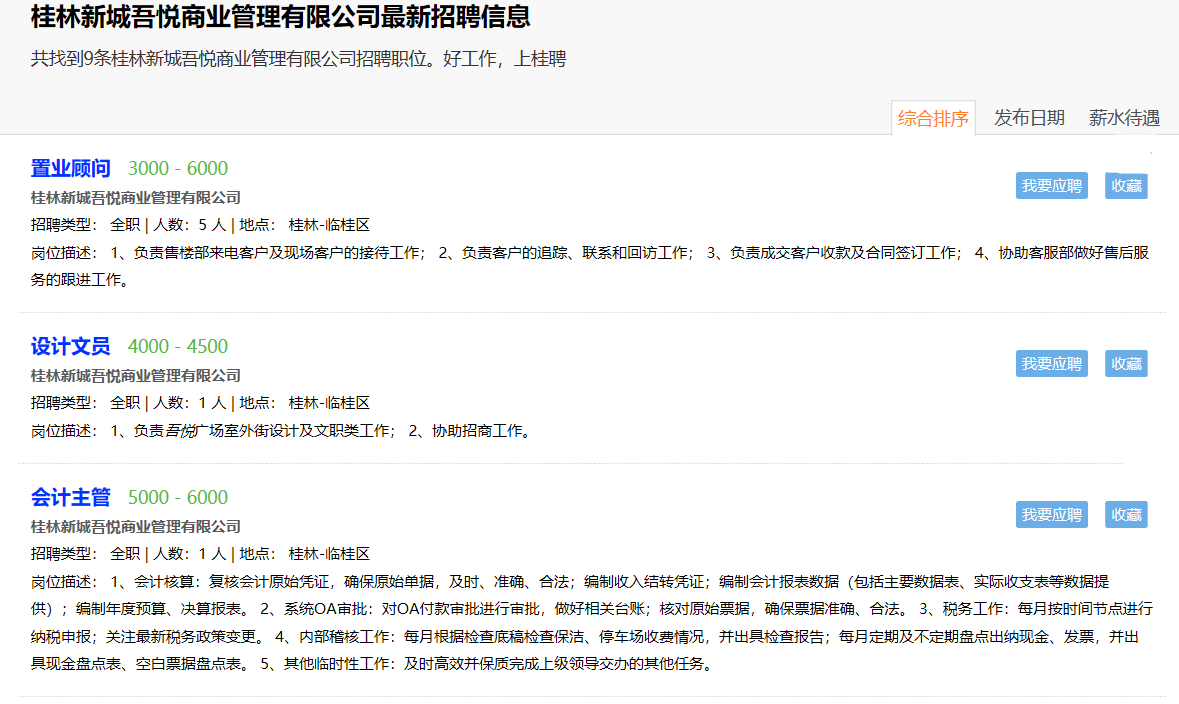This screenshot has width=1179, height=704.
Task: Sort listings by 薪水待遇
Action: pyautogui.click(x=1124, y=118)
